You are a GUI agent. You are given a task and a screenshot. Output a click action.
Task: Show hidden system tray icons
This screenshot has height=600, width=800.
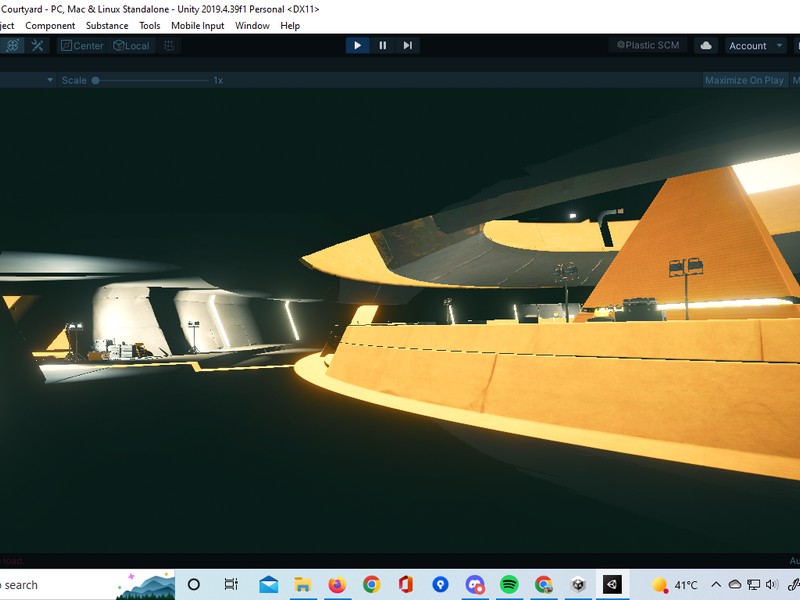[x=716, y=585]
